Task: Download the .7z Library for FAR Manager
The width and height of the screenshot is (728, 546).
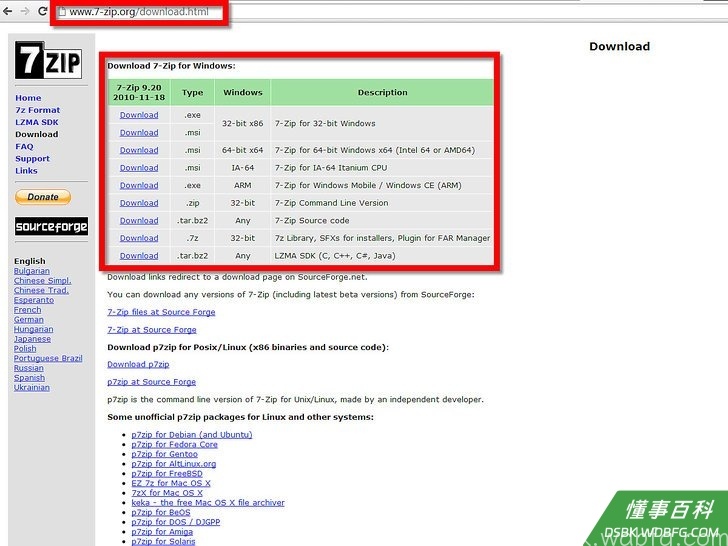Action: click(139, 238)
